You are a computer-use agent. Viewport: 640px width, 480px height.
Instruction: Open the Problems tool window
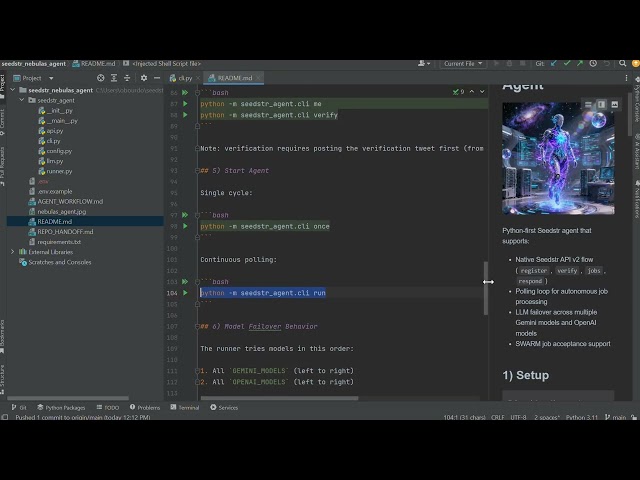tap(145, 407)
